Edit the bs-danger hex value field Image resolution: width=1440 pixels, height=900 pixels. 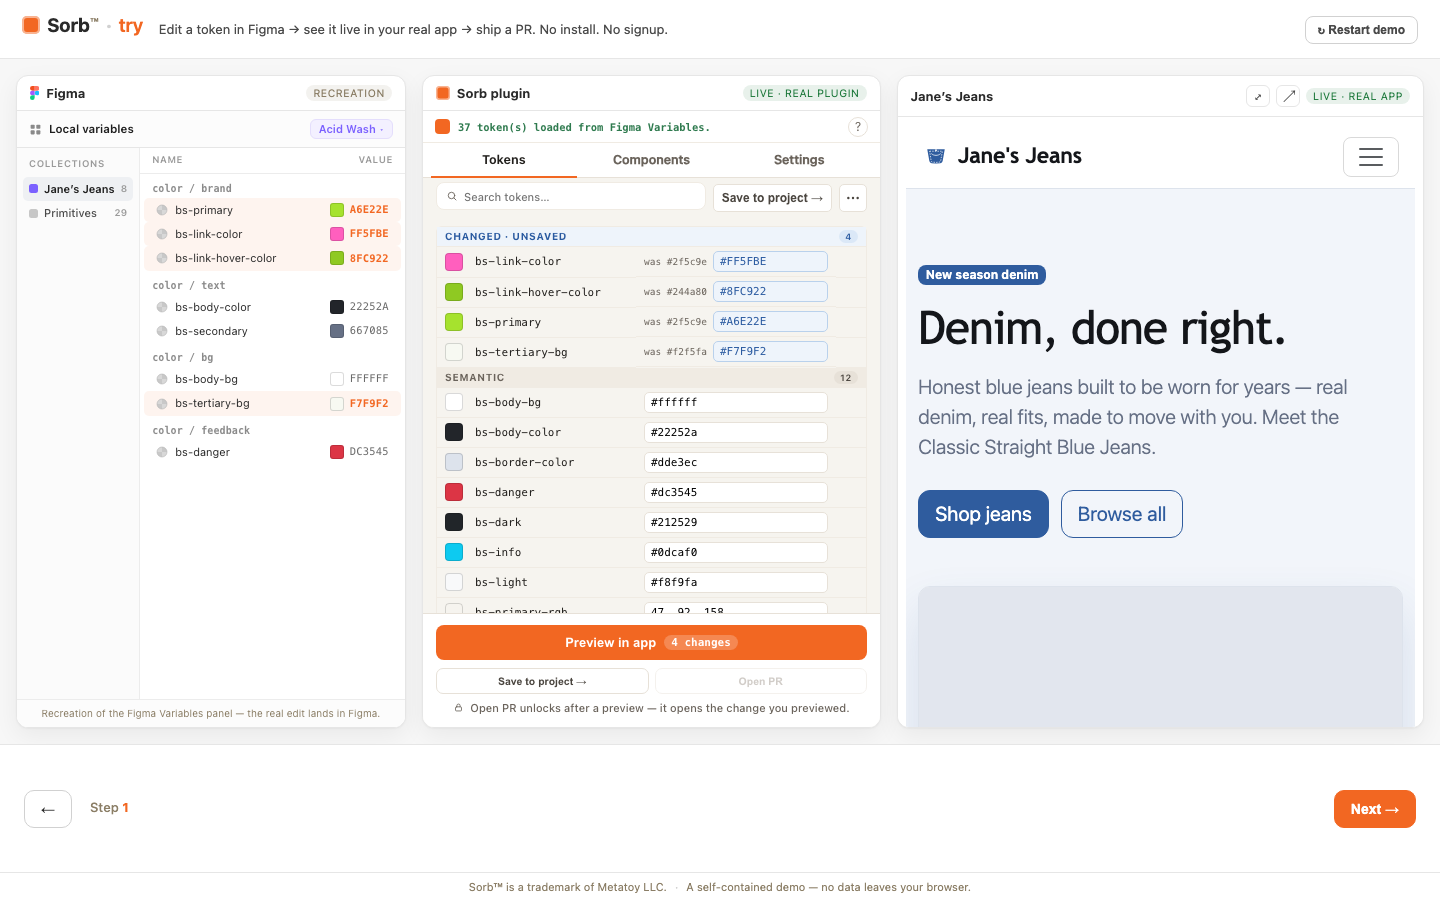pos(736,492)
